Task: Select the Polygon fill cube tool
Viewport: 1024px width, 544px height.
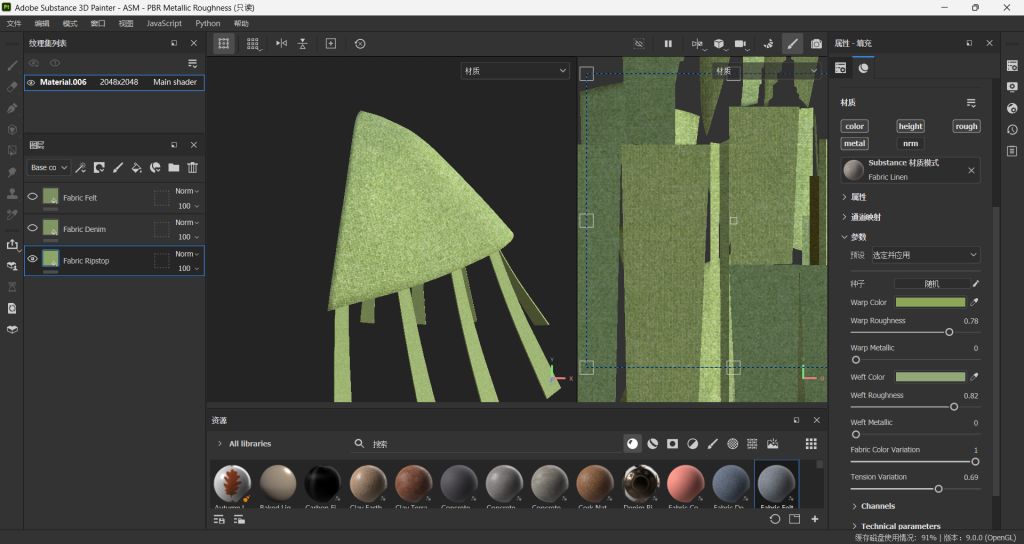Action: (x=12, y=129)
